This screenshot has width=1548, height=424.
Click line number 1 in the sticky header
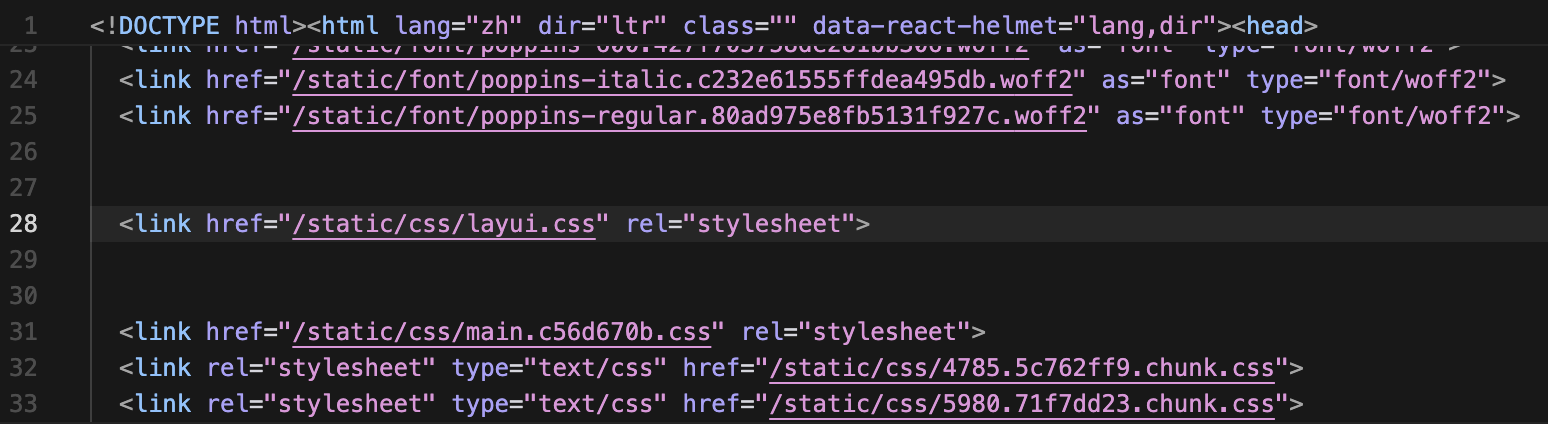point(31,26)
